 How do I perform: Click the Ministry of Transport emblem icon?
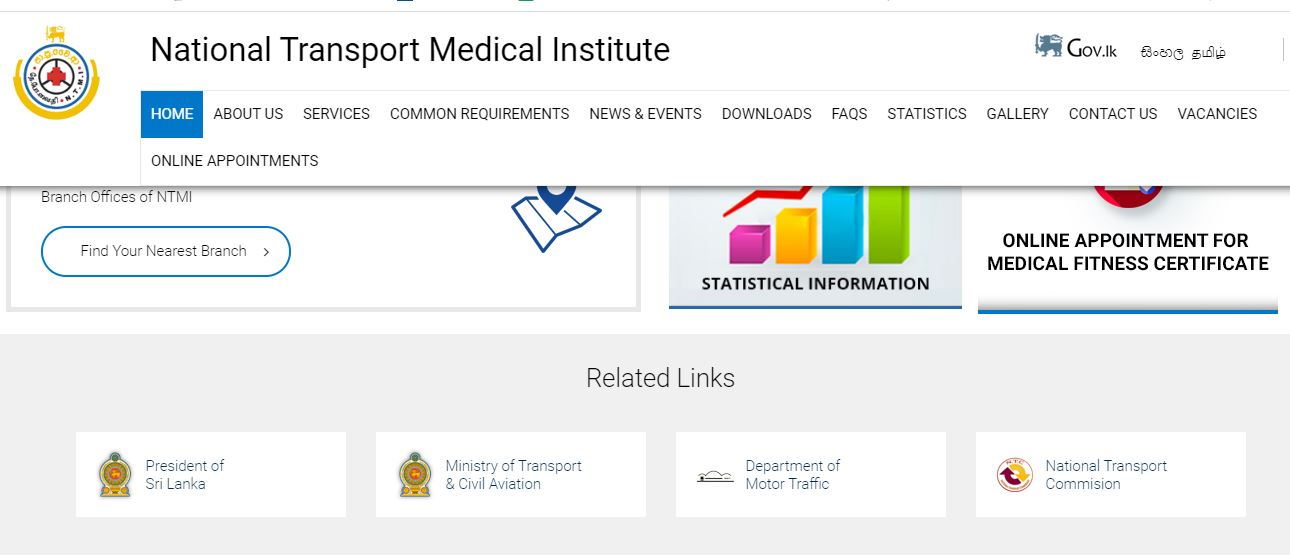pos(415,475)
